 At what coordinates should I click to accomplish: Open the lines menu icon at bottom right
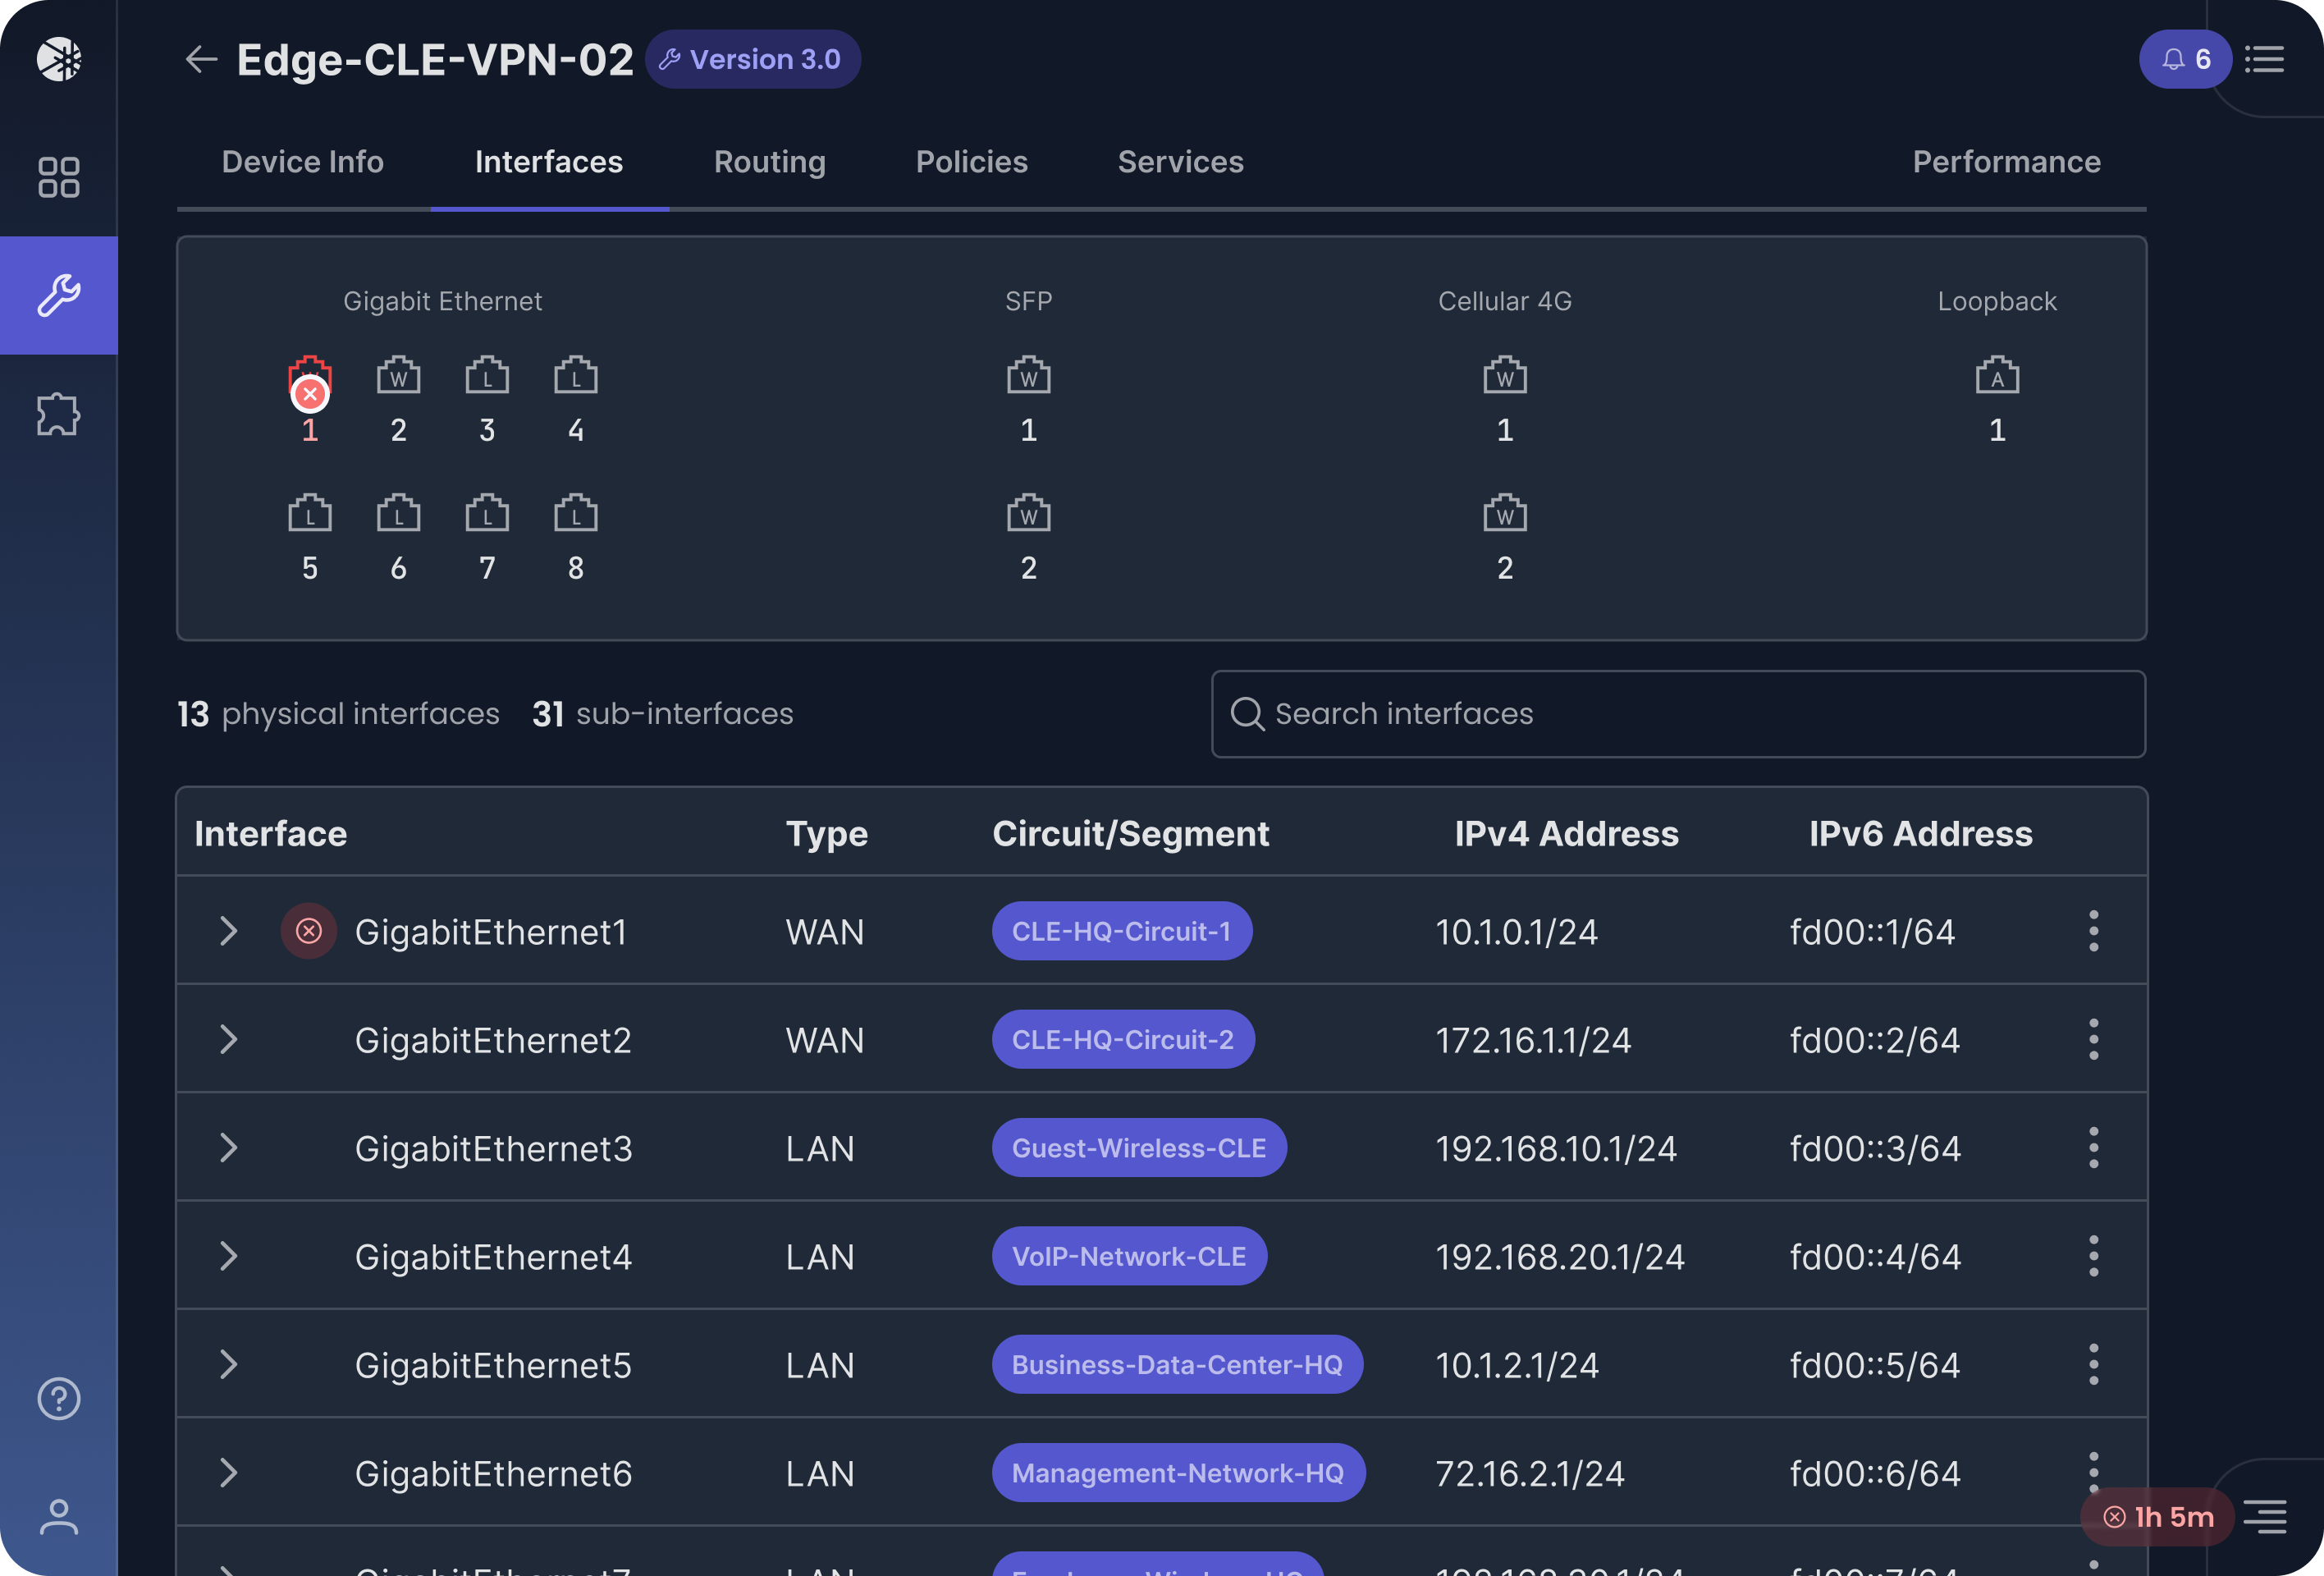point(2266,1517)
